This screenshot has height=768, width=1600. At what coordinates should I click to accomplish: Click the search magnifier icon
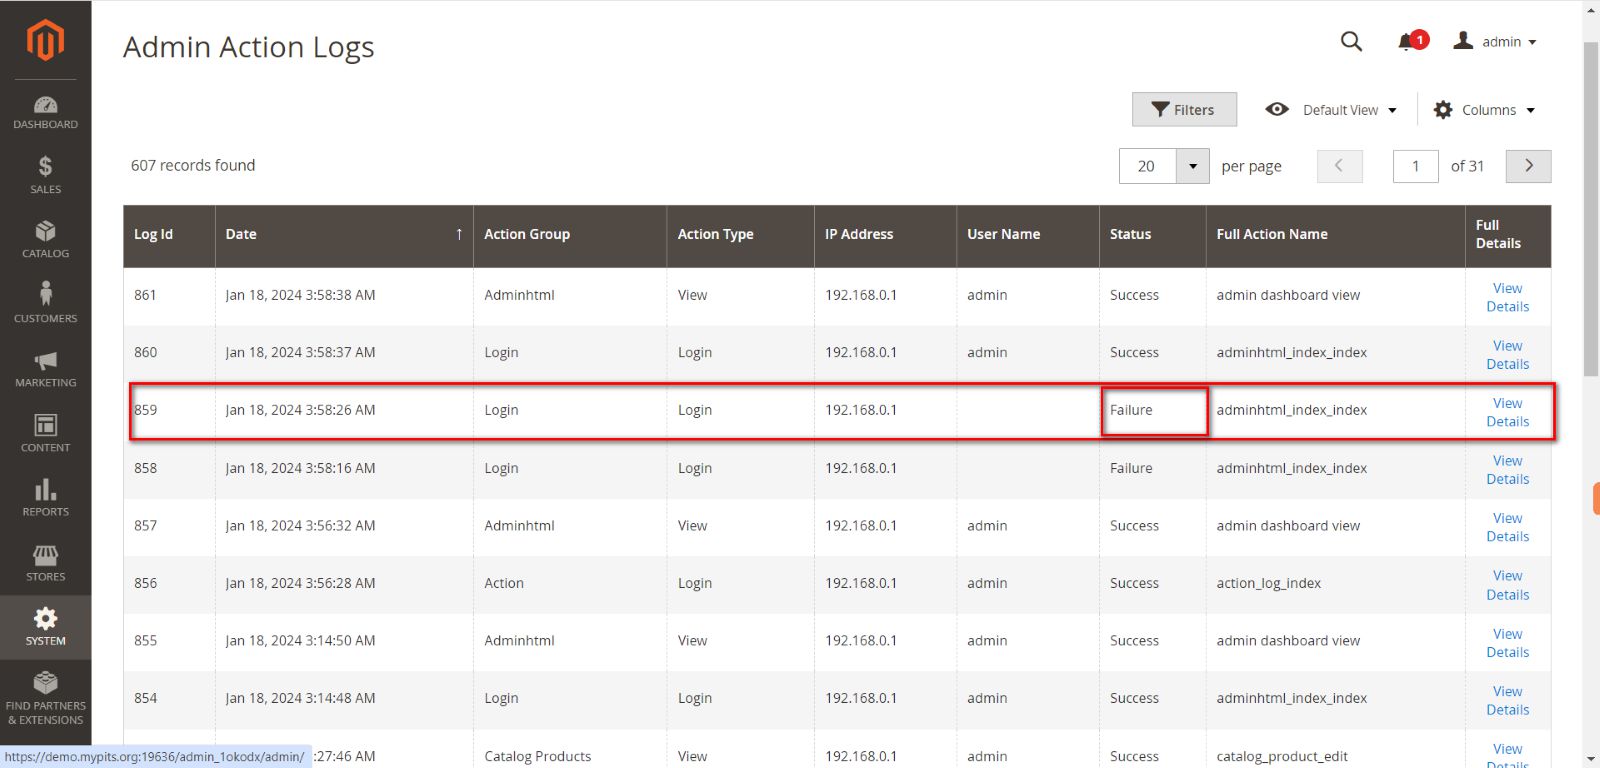pos(1351,41)
